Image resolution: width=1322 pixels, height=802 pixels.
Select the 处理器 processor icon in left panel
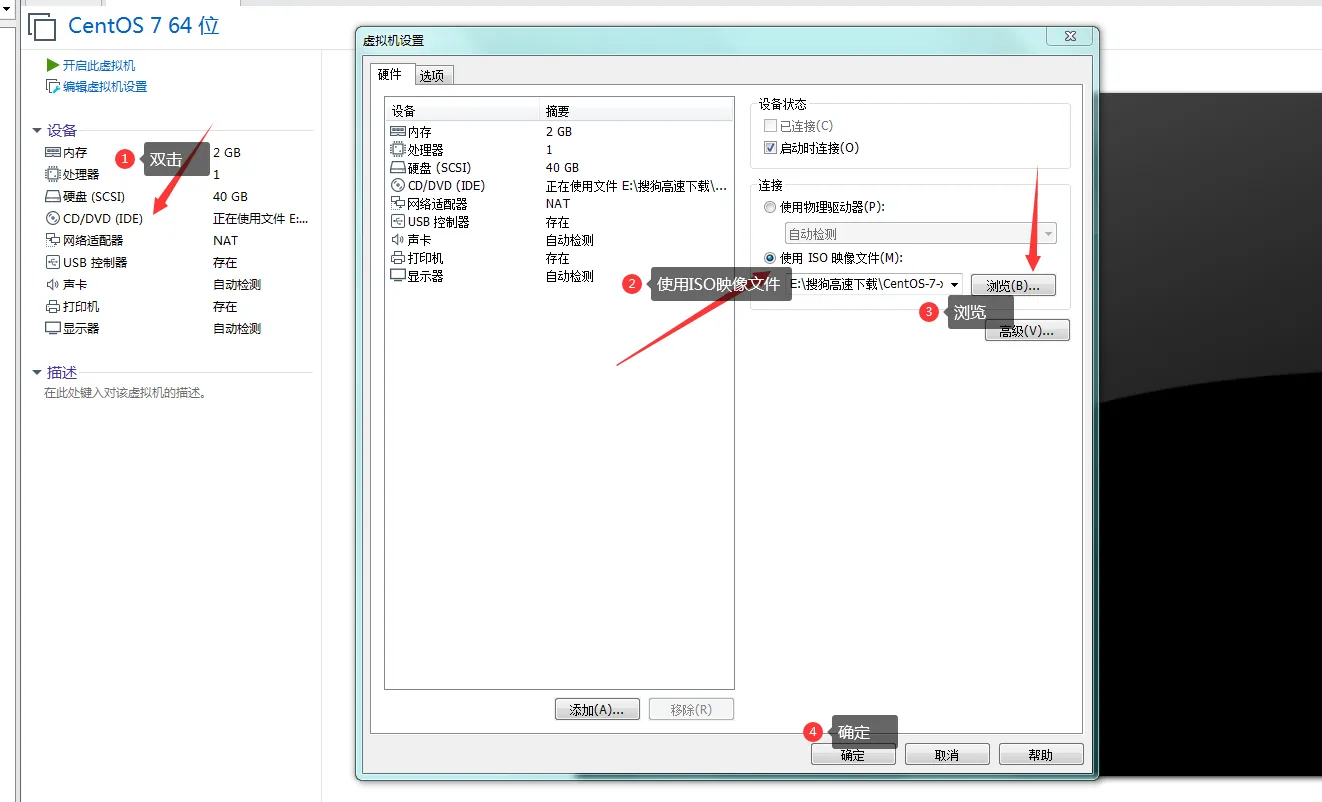(53, 174)
